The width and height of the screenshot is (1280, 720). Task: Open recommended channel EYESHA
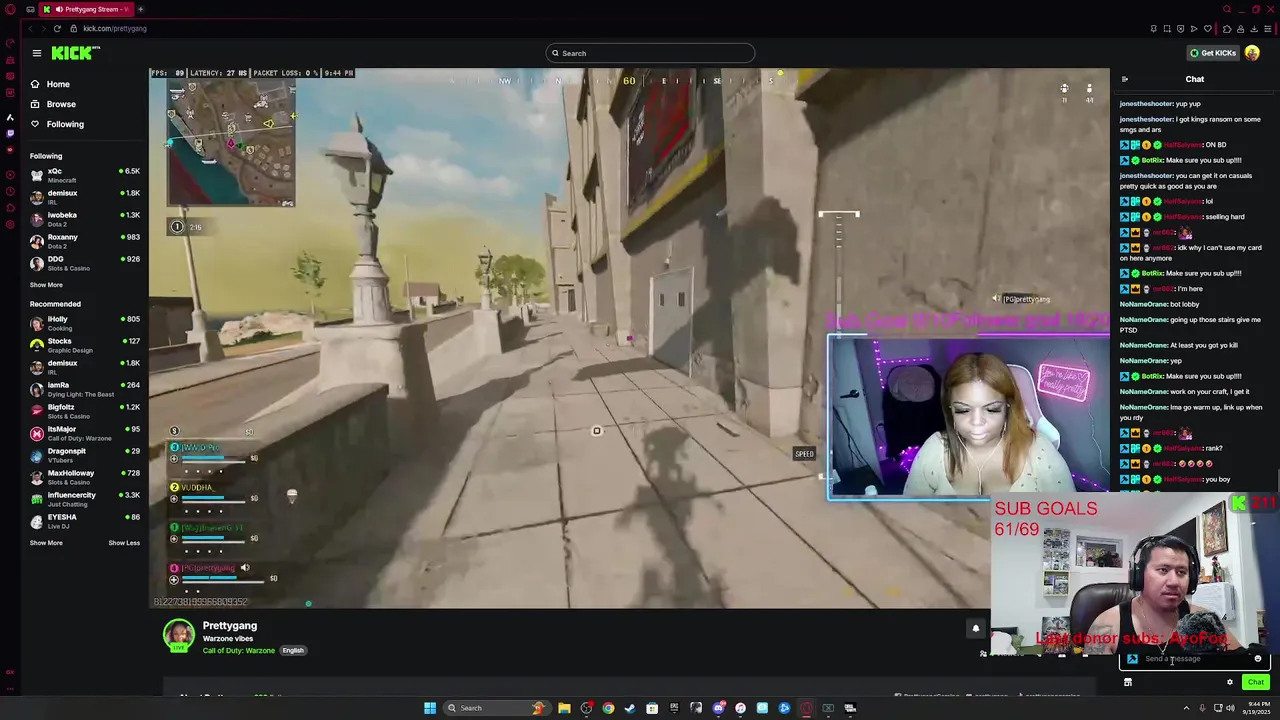point(85,521)
